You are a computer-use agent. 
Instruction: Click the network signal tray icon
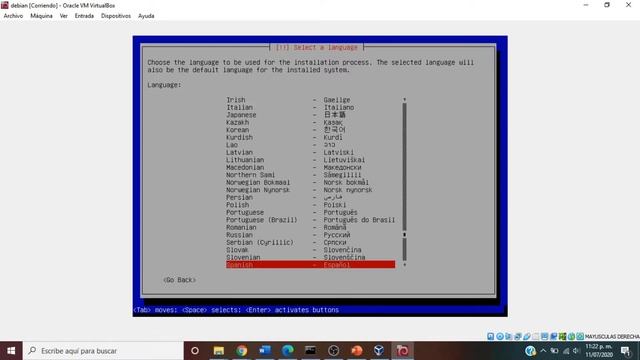click(x=566, y=351)
